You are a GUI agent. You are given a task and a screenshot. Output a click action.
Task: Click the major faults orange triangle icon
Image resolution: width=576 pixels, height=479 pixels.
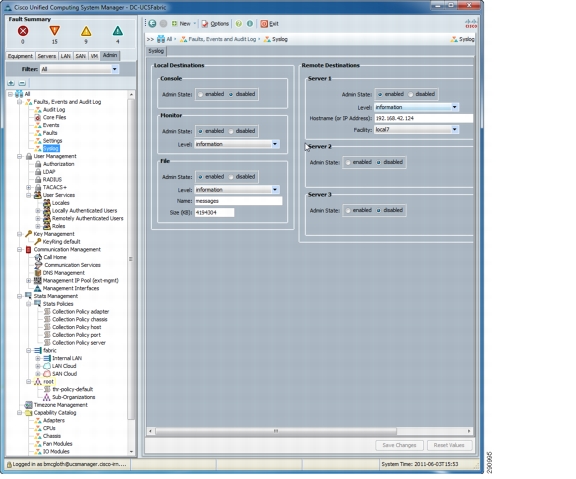54,31
